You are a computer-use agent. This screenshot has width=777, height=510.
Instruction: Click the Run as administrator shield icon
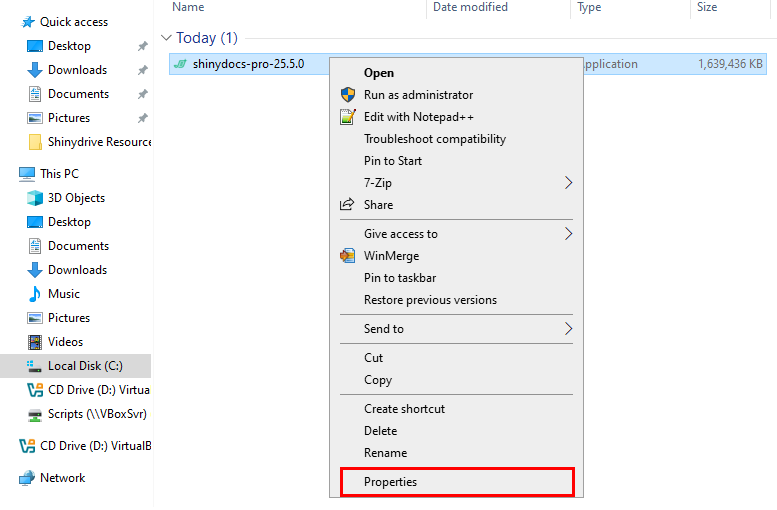347,95
